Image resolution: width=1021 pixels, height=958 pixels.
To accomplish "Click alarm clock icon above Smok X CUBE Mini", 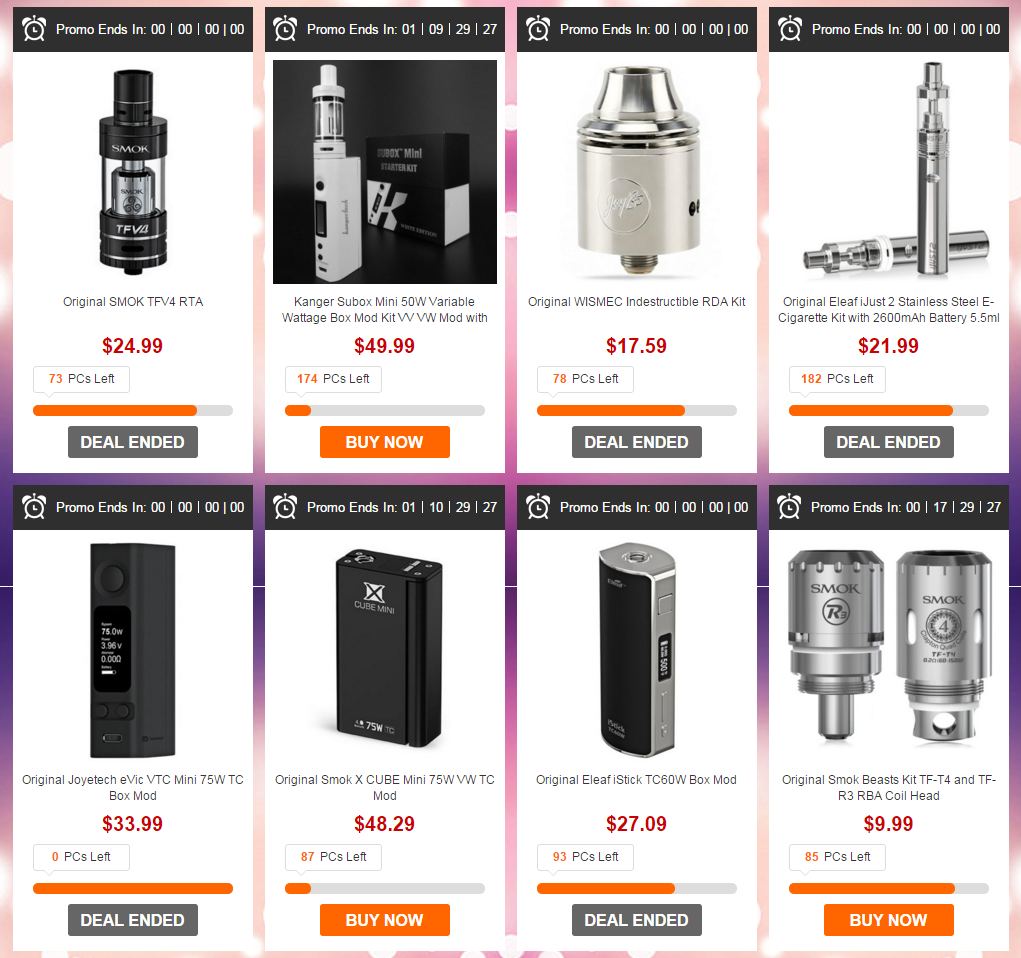I will point(285,507).
